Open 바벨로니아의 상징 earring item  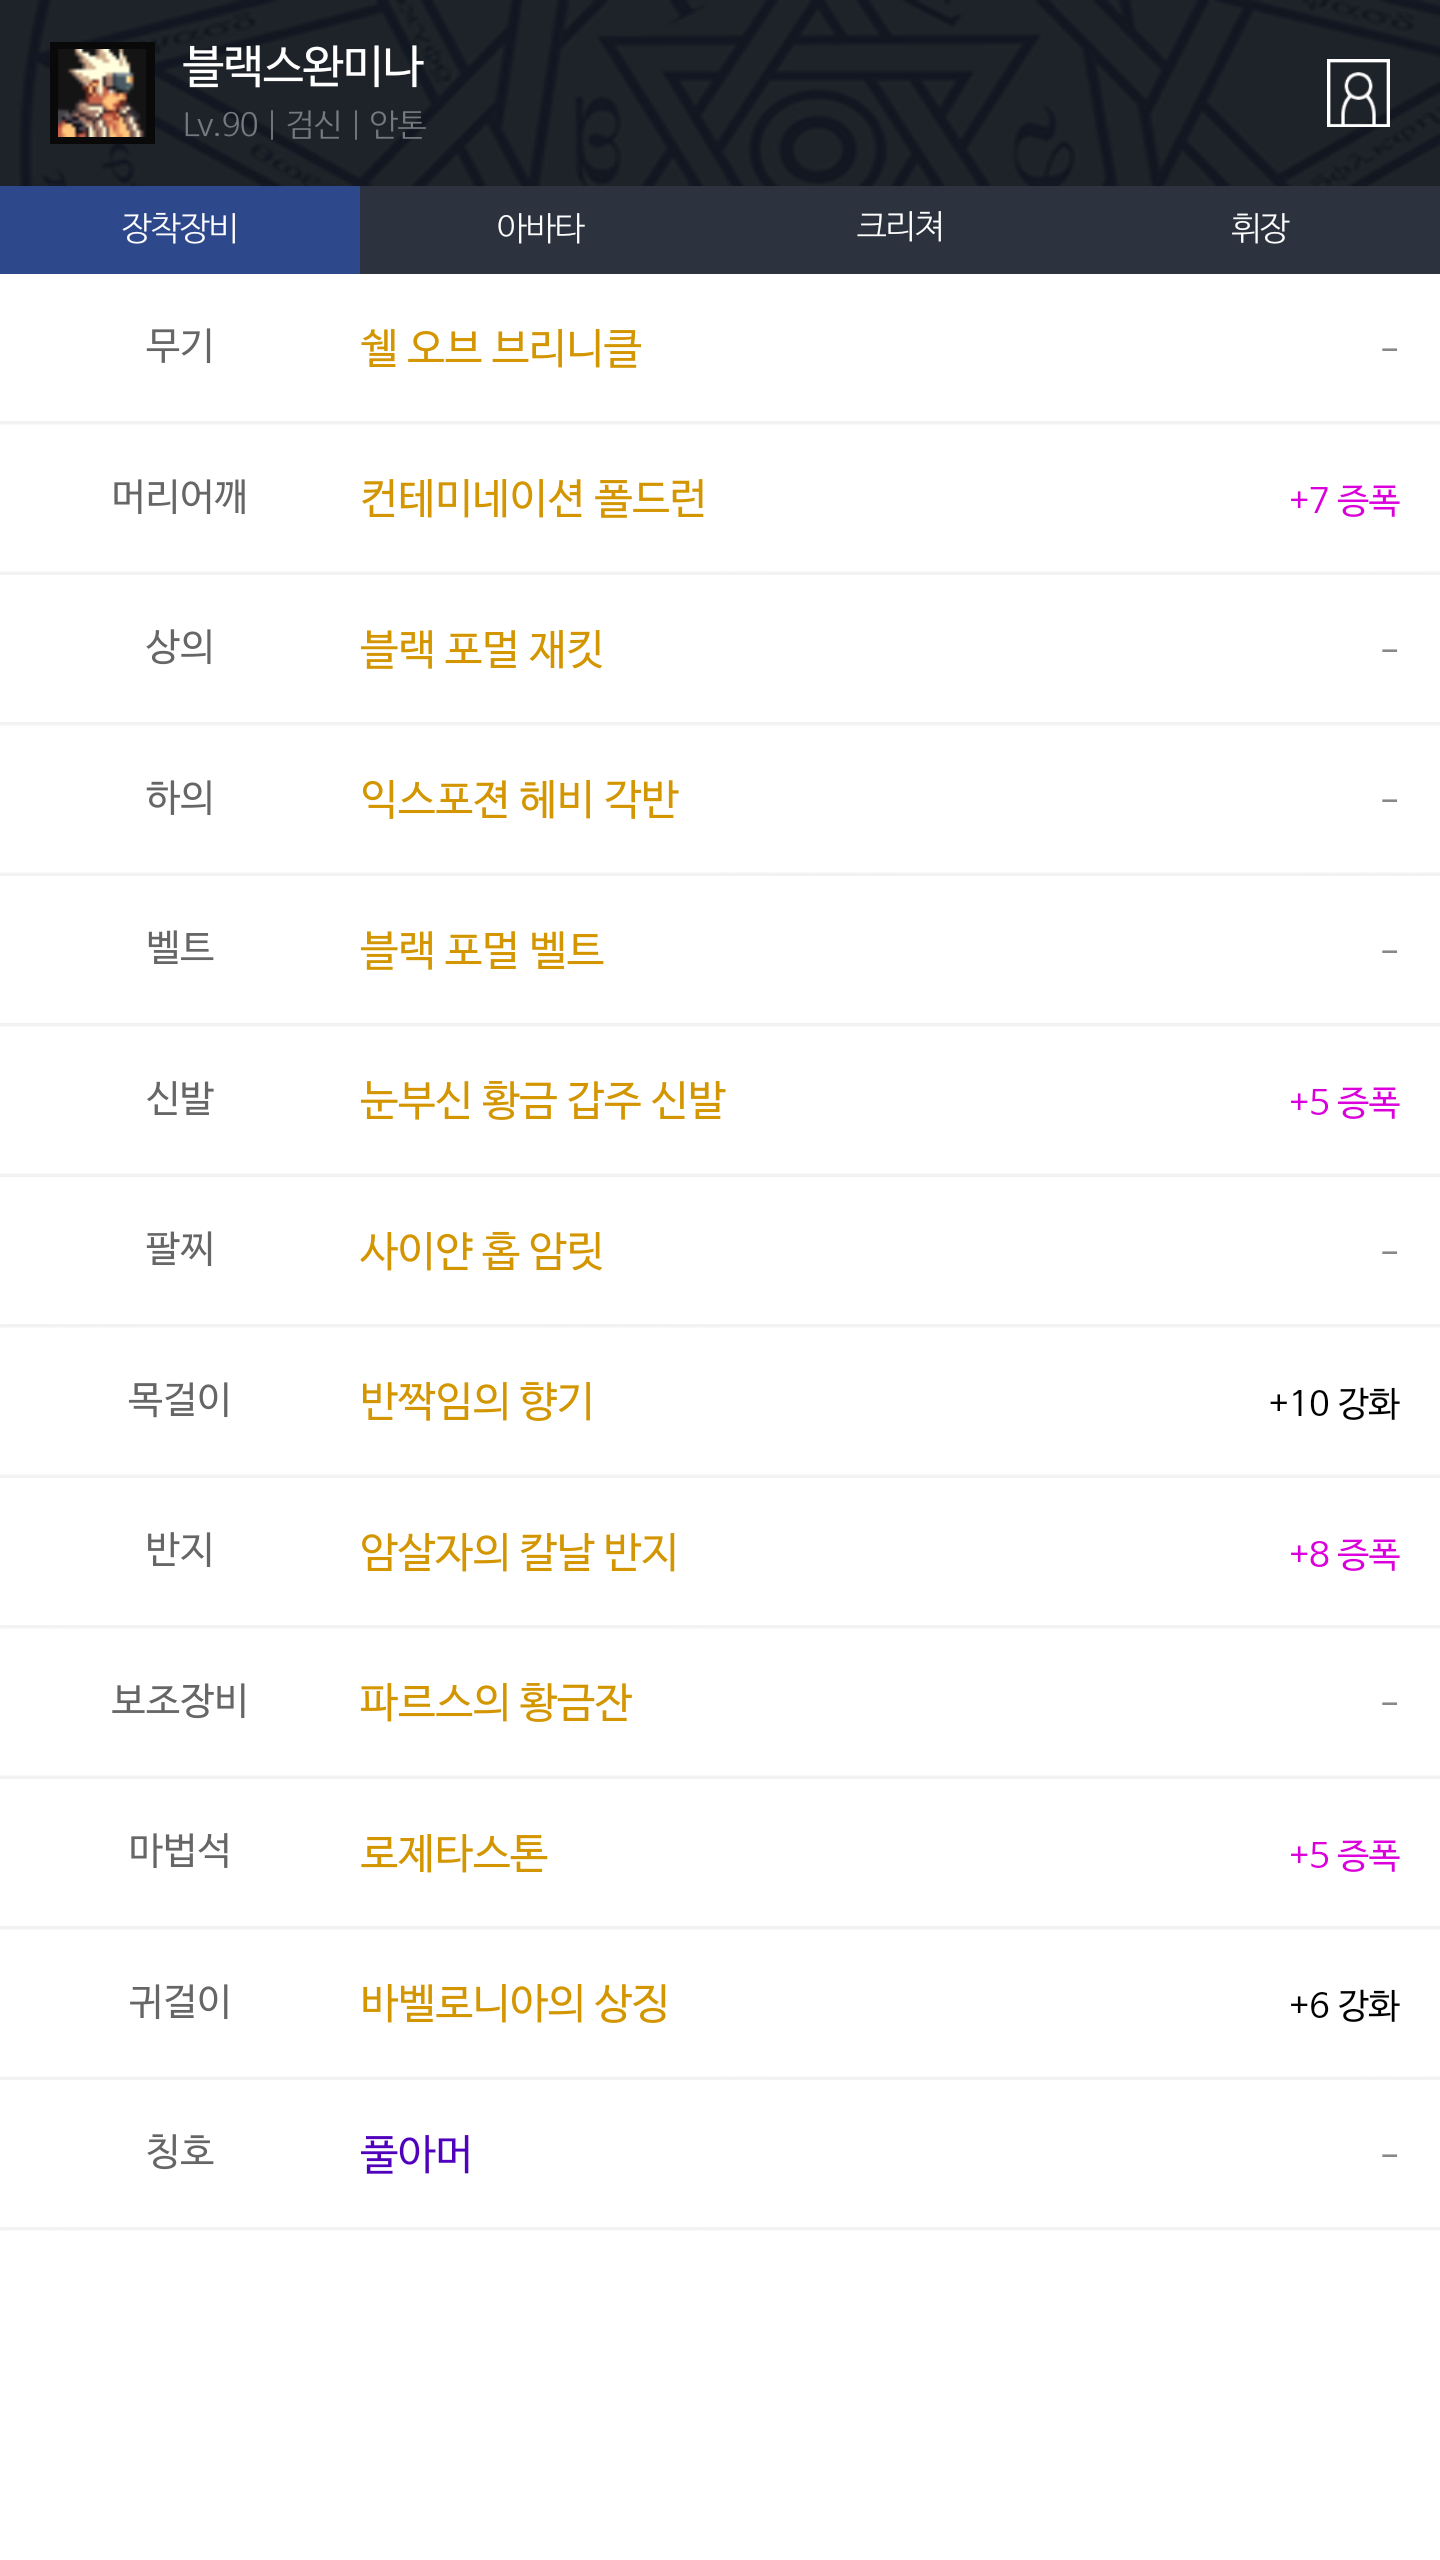514,2003
